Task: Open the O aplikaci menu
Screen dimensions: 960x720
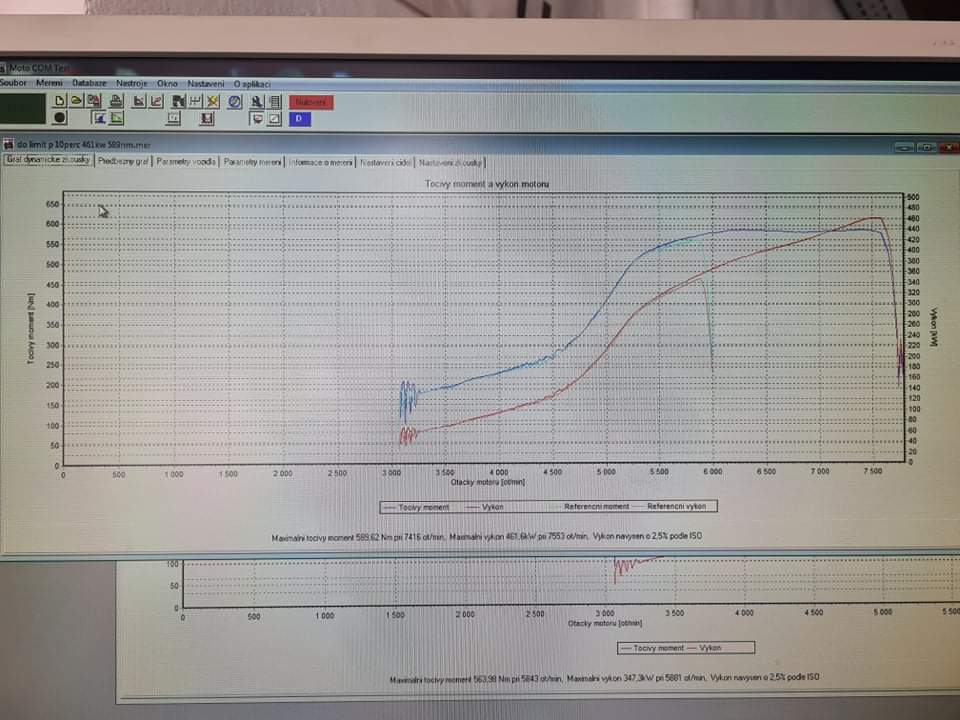Action: (x=252, y=83)
